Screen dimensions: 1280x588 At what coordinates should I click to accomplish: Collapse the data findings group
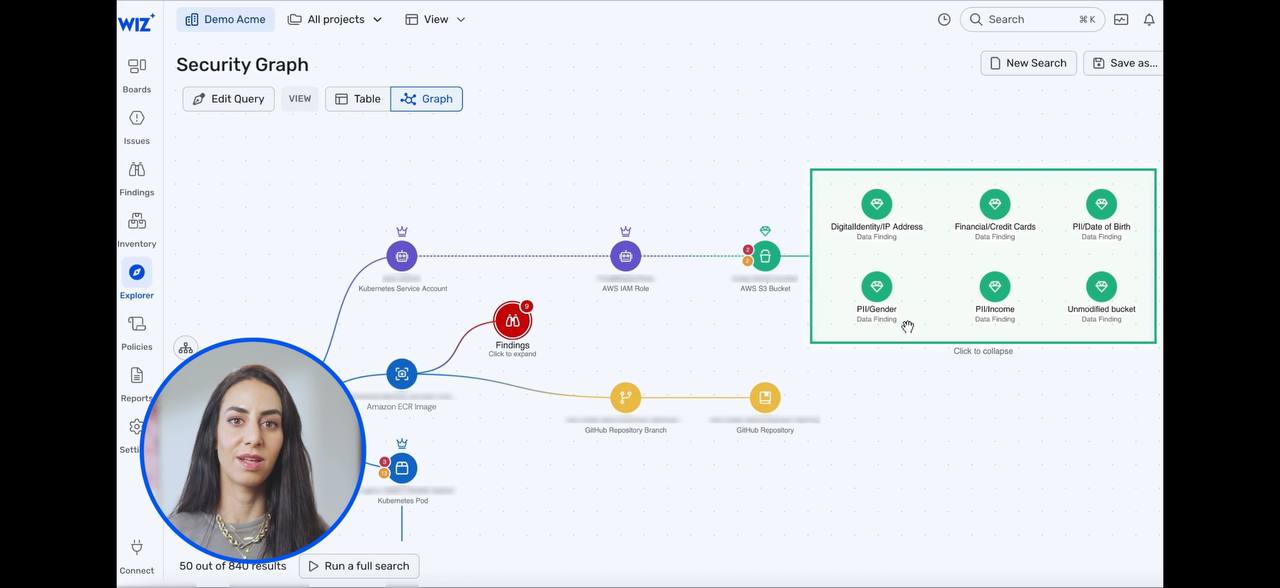[983, 351]
